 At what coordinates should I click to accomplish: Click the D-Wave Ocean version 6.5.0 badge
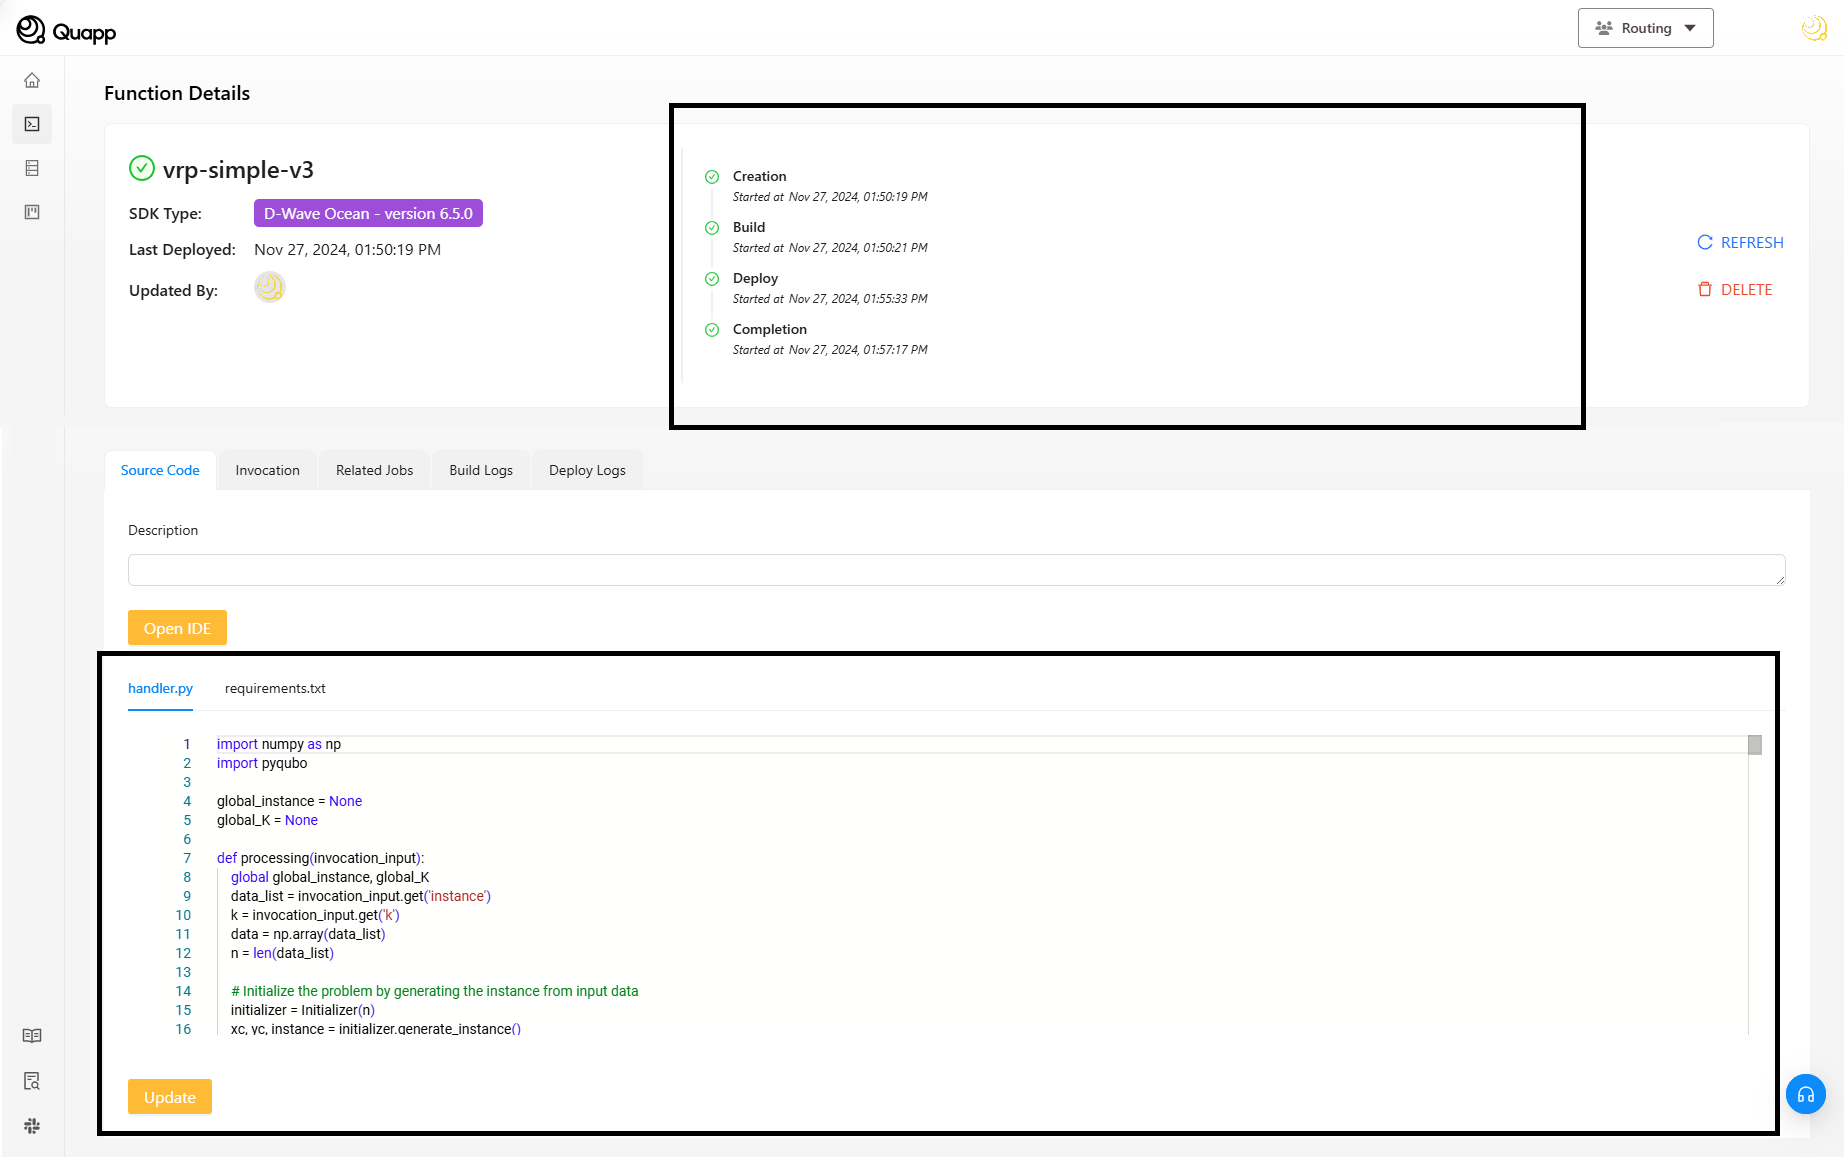click(368, 213)
